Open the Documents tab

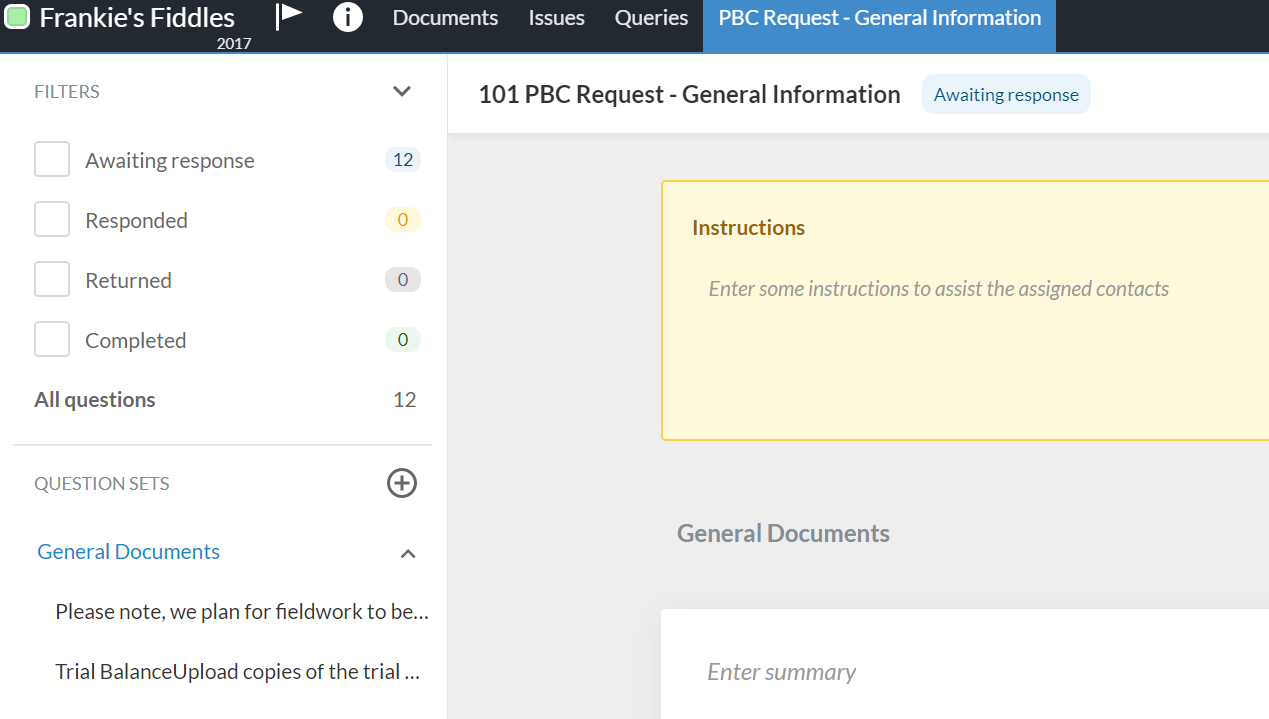[445, 18]
